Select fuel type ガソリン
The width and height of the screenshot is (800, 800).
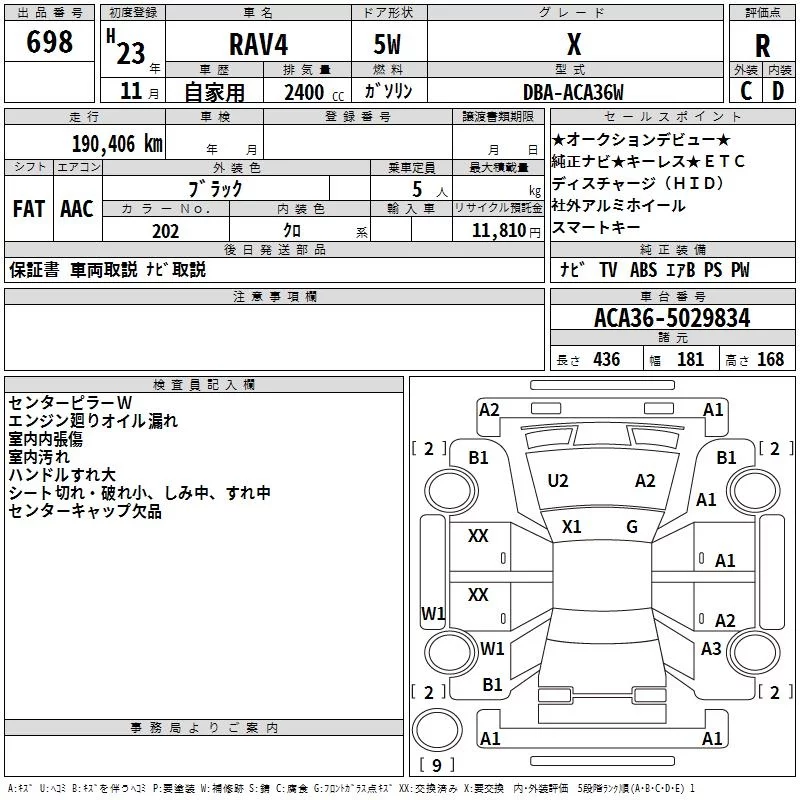coord(388,91)
